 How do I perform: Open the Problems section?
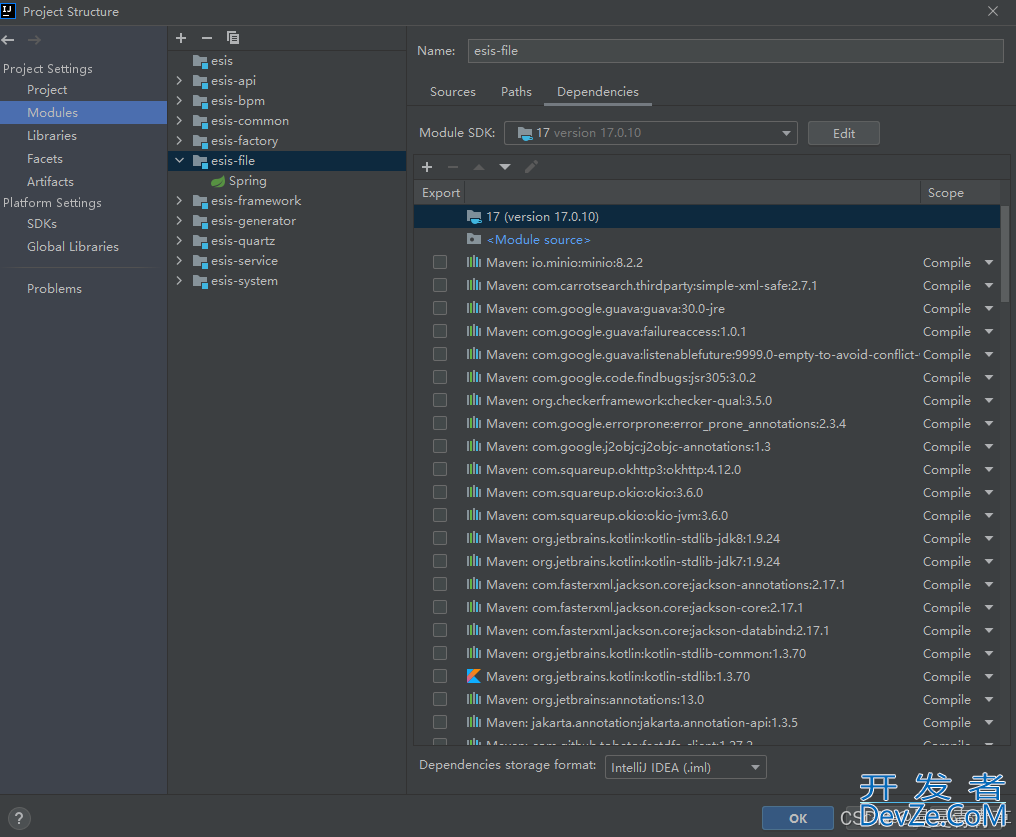54,289
